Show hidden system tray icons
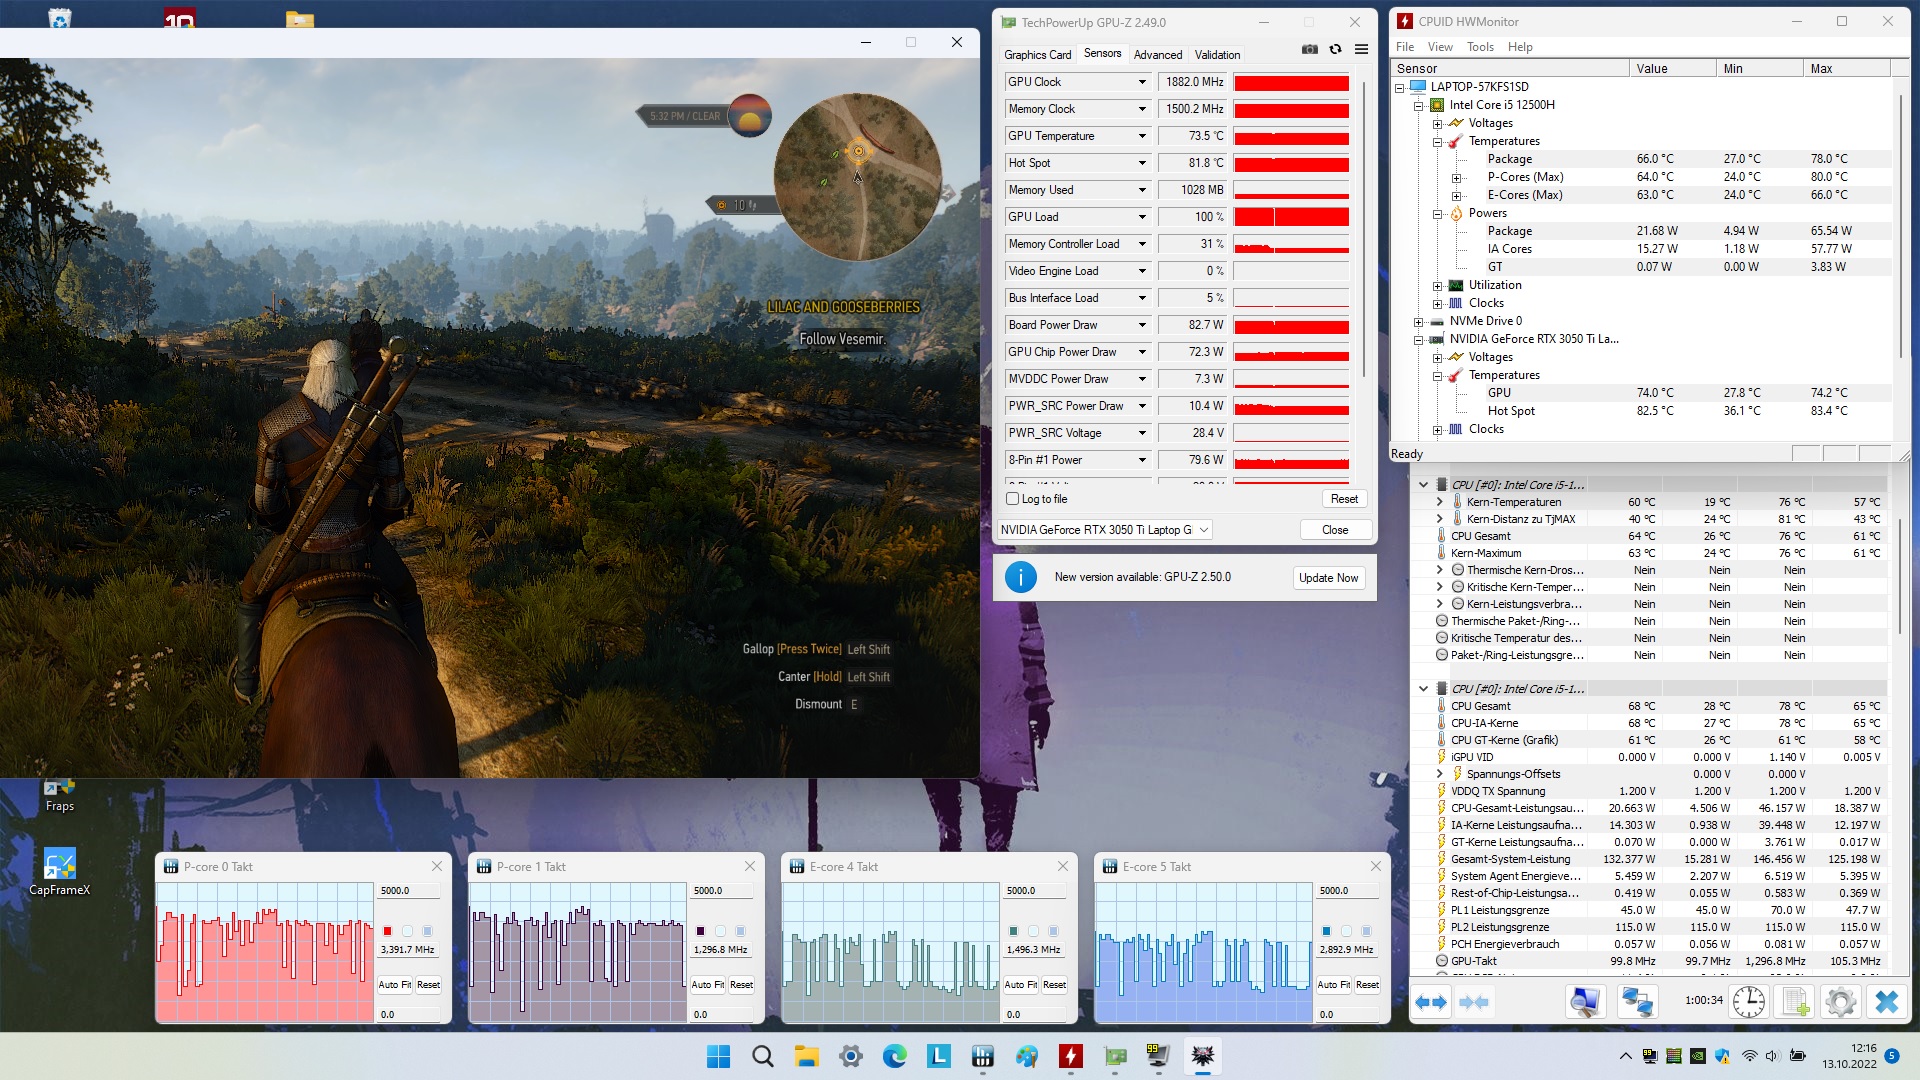 pos(1625,1056)
